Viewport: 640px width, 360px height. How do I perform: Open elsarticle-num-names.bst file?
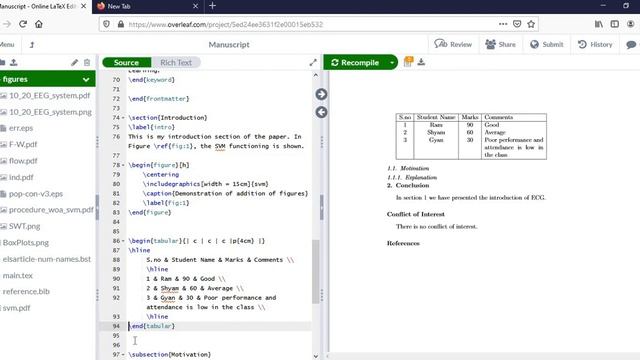click(48, 259)
